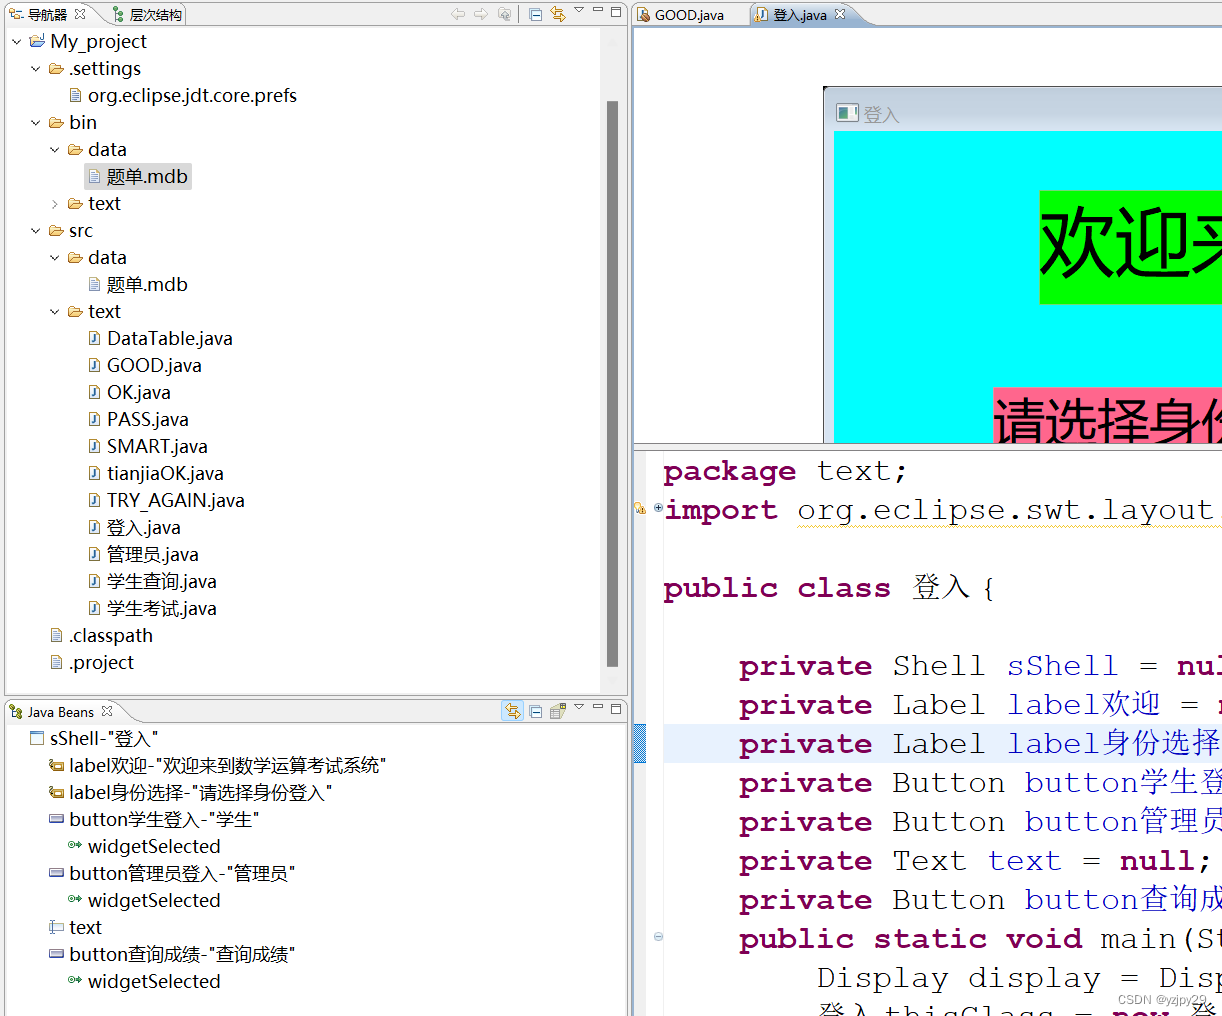Switch to the GOOD.java editor tab
The image size is (1222, 1016).
click(690, 14)
